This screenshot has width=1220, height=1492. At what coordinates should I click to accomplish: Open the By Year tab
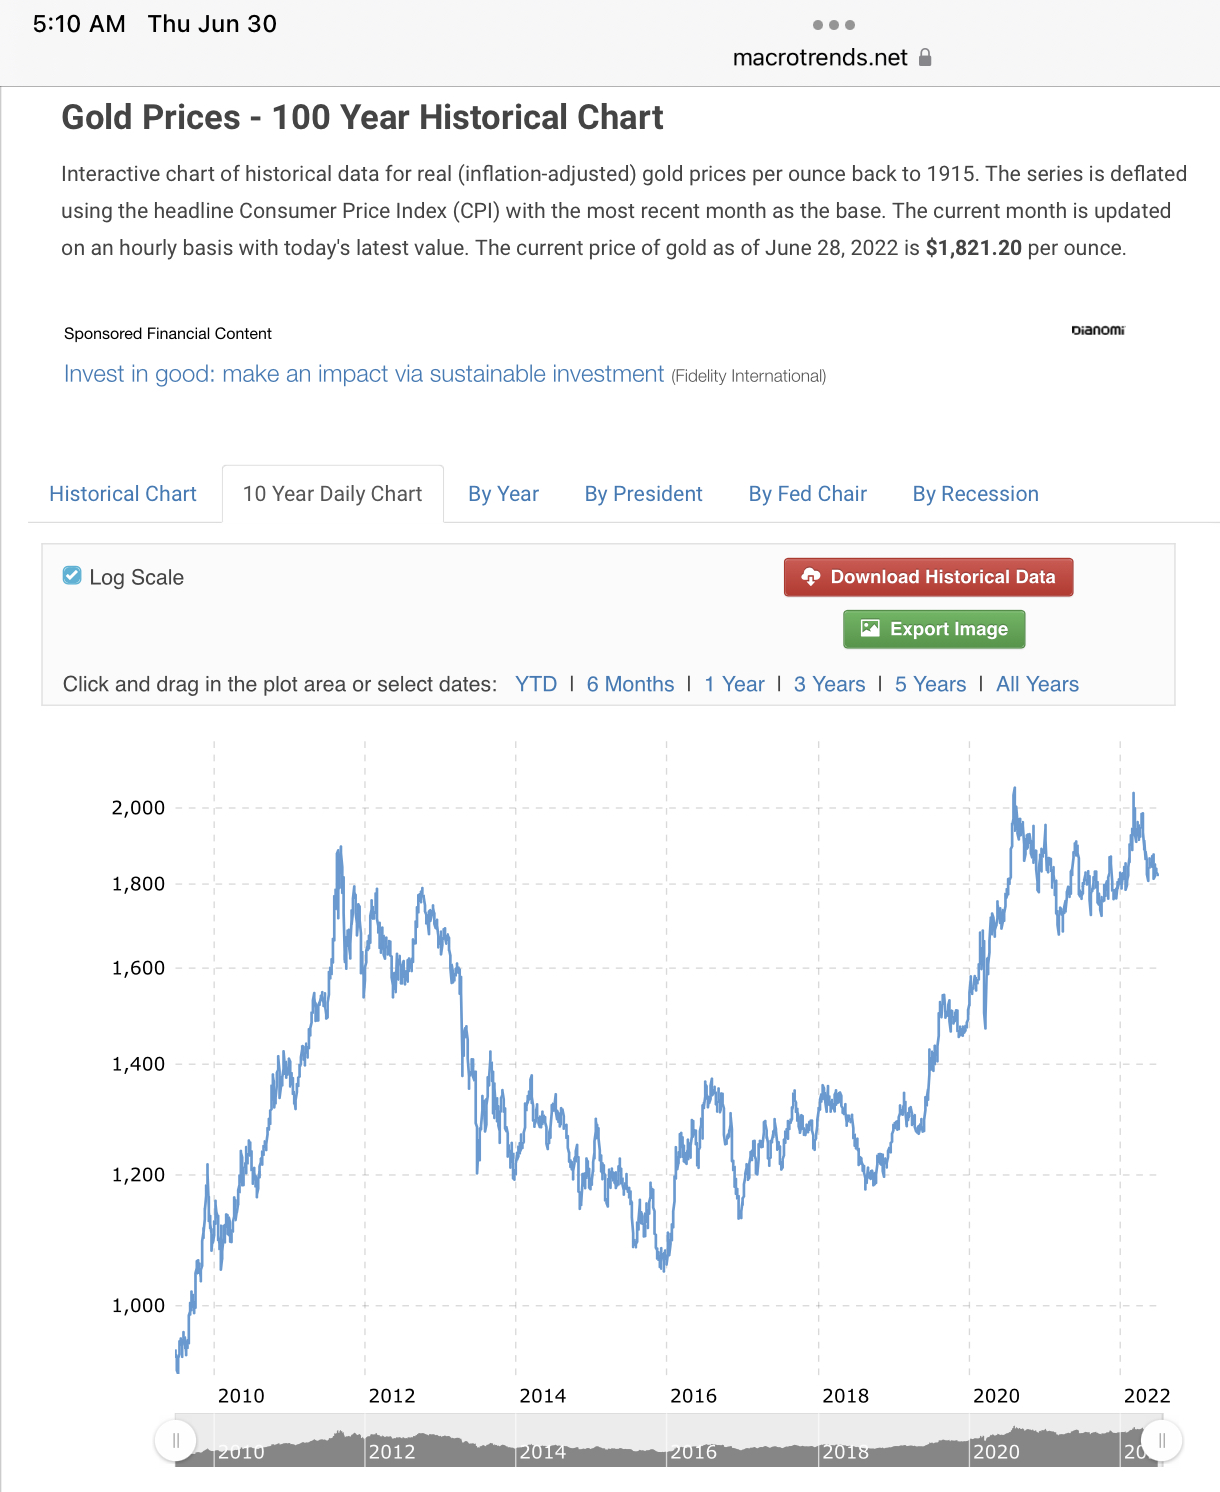pos(503,494)
